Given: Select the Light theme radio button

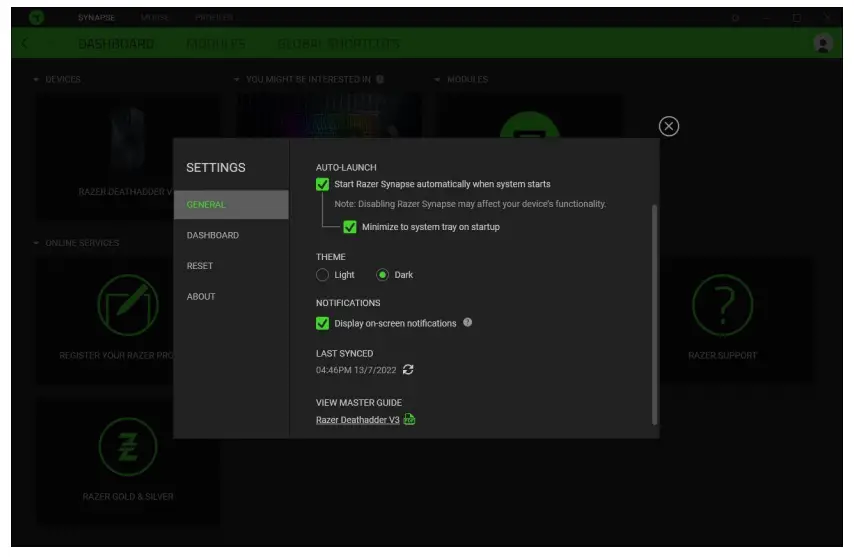Looking at the screenshot, I should click(322, 275).
